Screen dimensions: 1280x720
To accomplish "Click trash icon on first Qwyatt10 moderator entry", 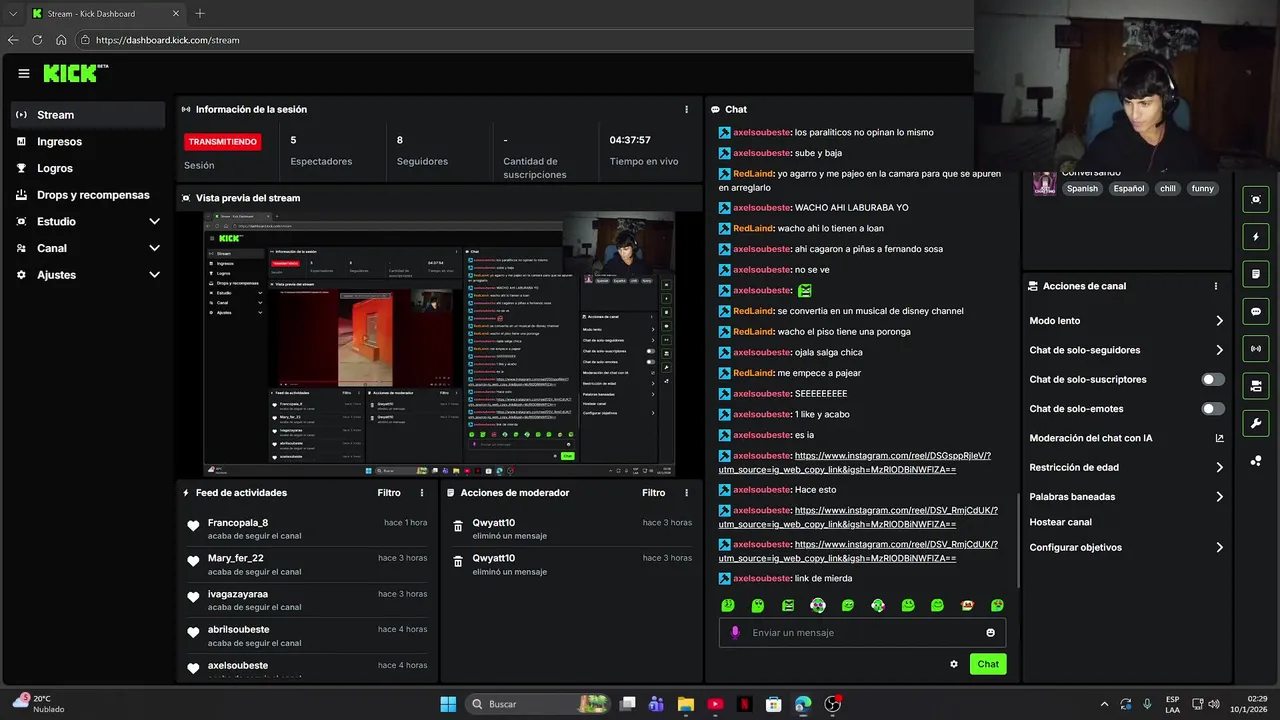I will coord(458,526).
